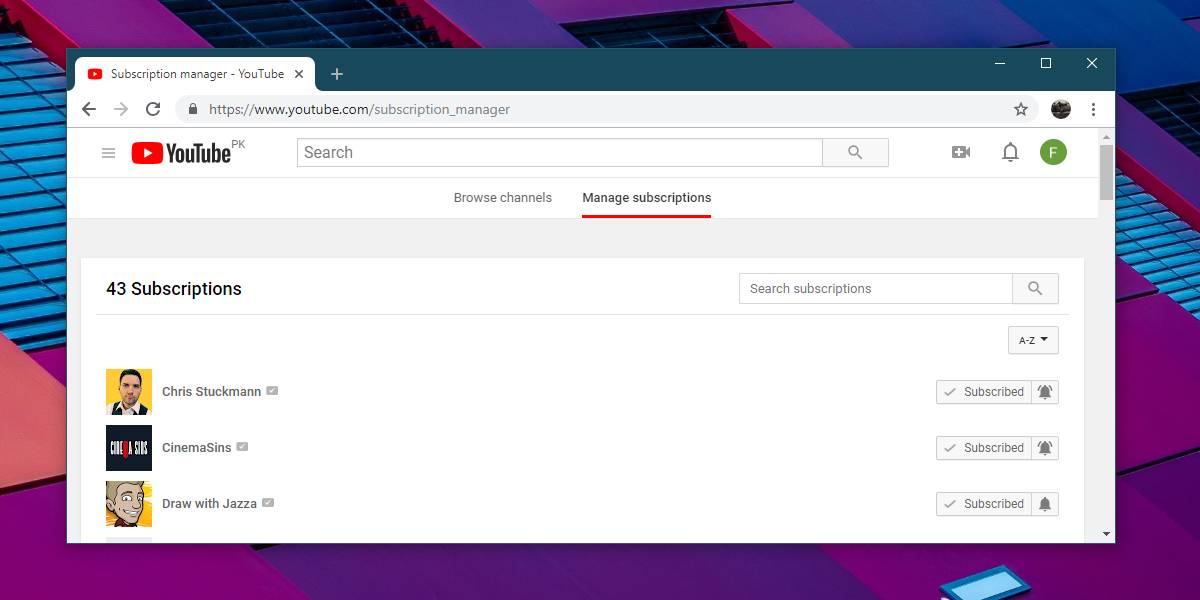Click the main search magnifier button

click(855, 152)
